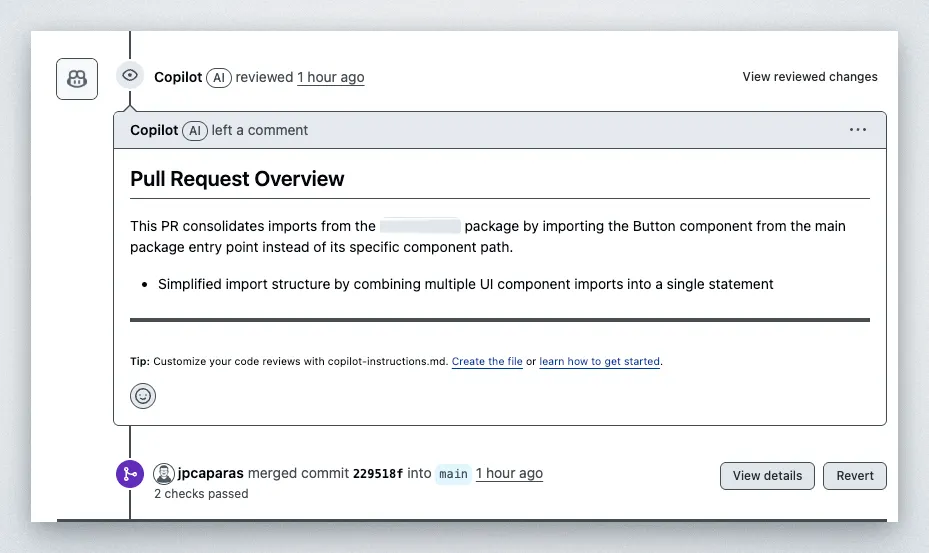
Task: Click the Copilot avatar icon on the left
Action: click(x=77, y=78)
